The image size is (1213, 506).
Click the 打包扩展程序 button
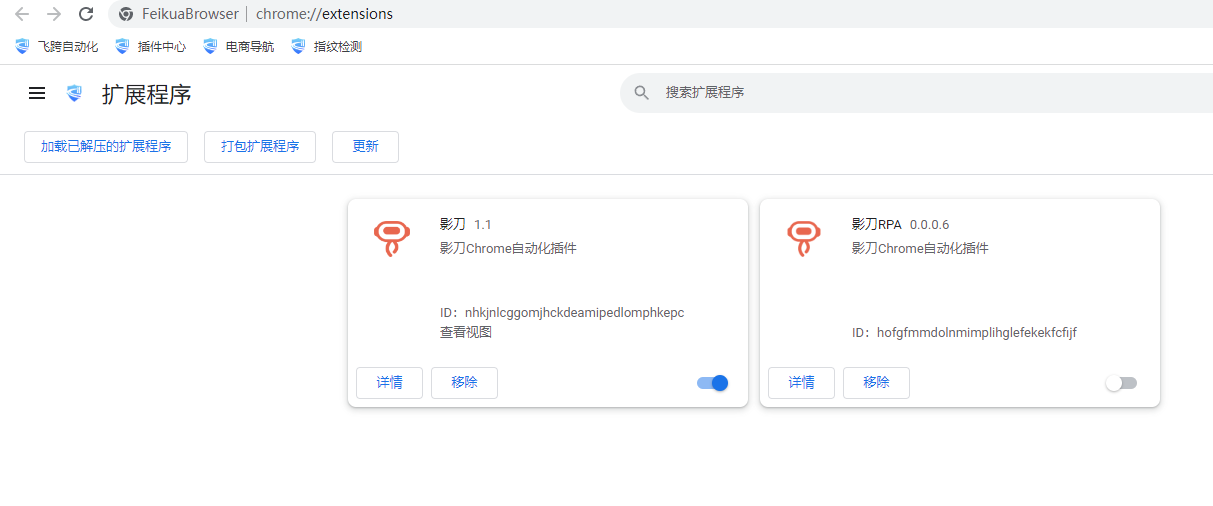click(260, 146)
